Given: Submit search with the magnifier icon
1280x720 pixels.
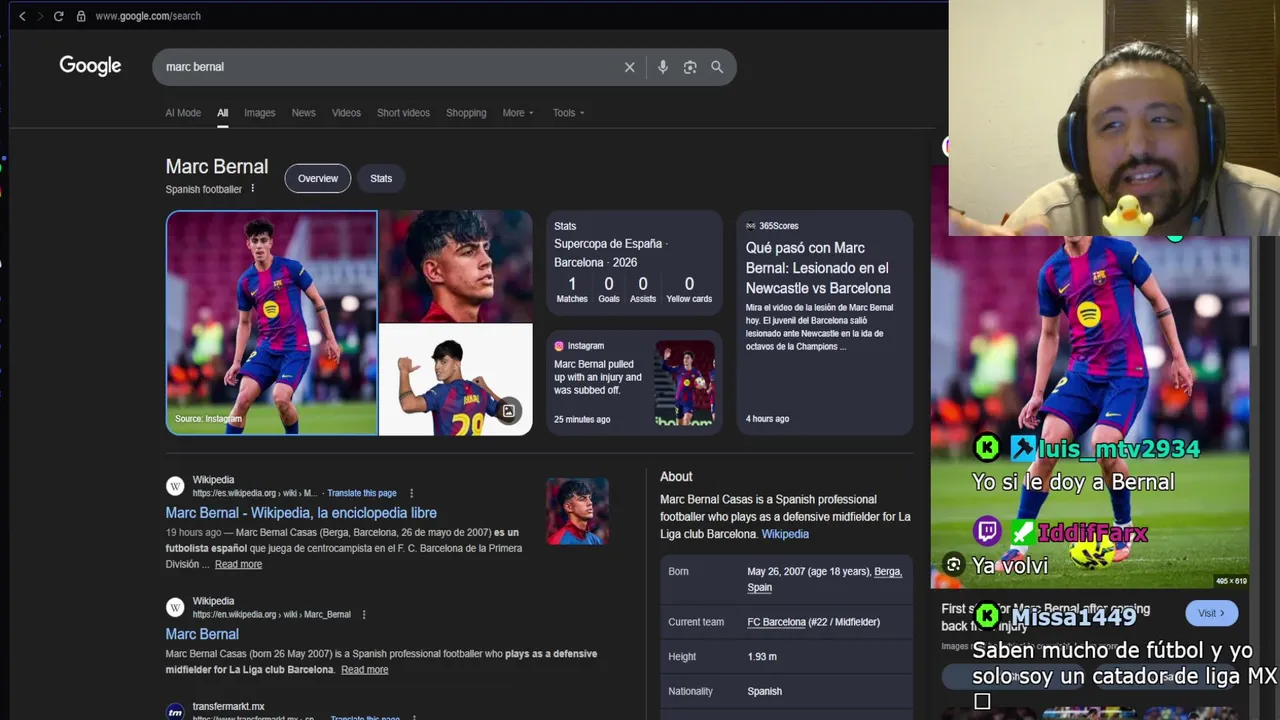Looking at the screenshot, I should [x=717, y=67].
